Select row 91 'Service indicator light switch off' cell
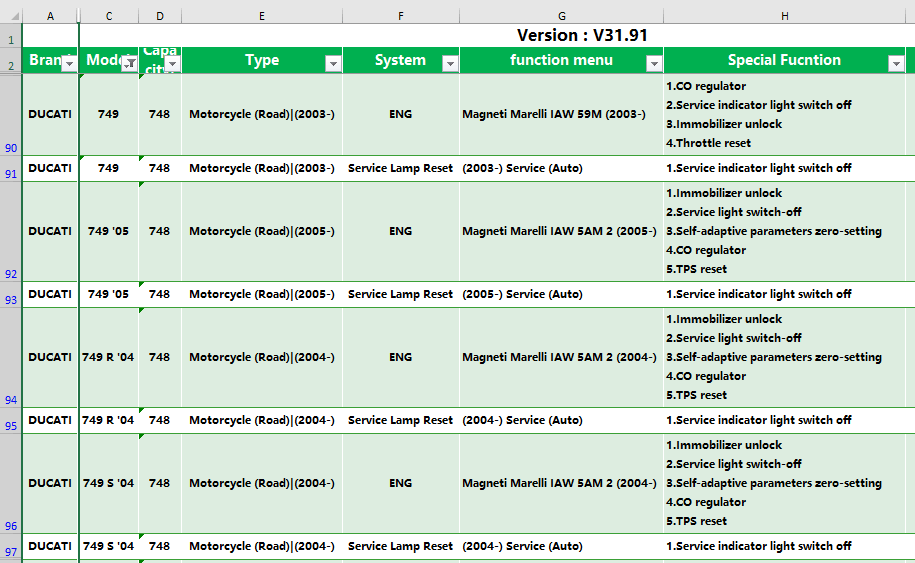 (785, 169)
